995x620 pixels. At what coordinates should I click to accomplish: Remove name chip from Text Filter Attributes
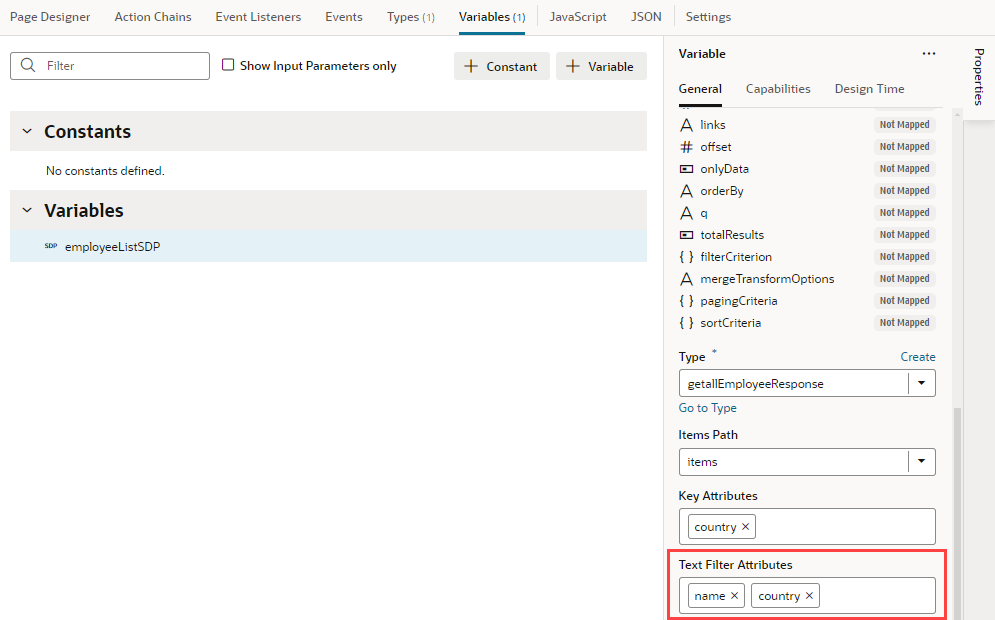coord(734,595)
